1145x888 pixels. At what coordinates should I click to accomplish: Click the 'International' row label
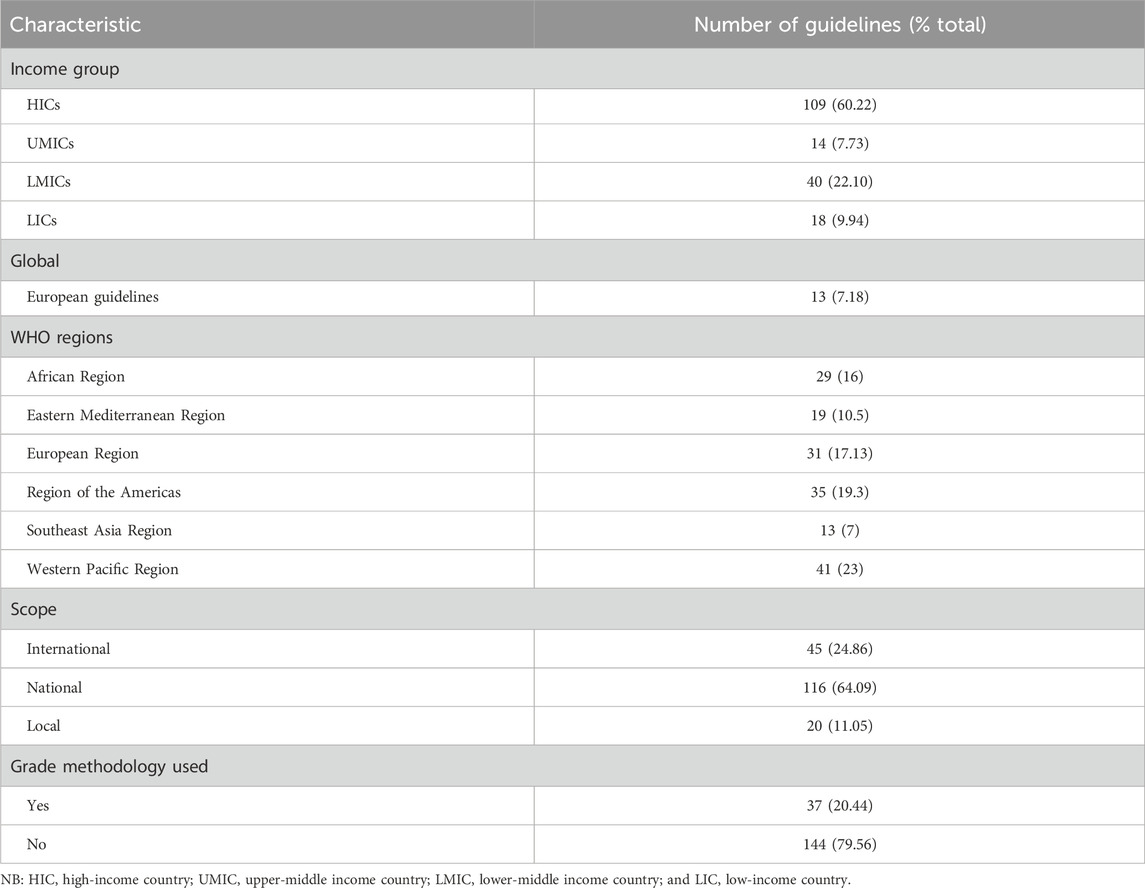pos(69,649)
